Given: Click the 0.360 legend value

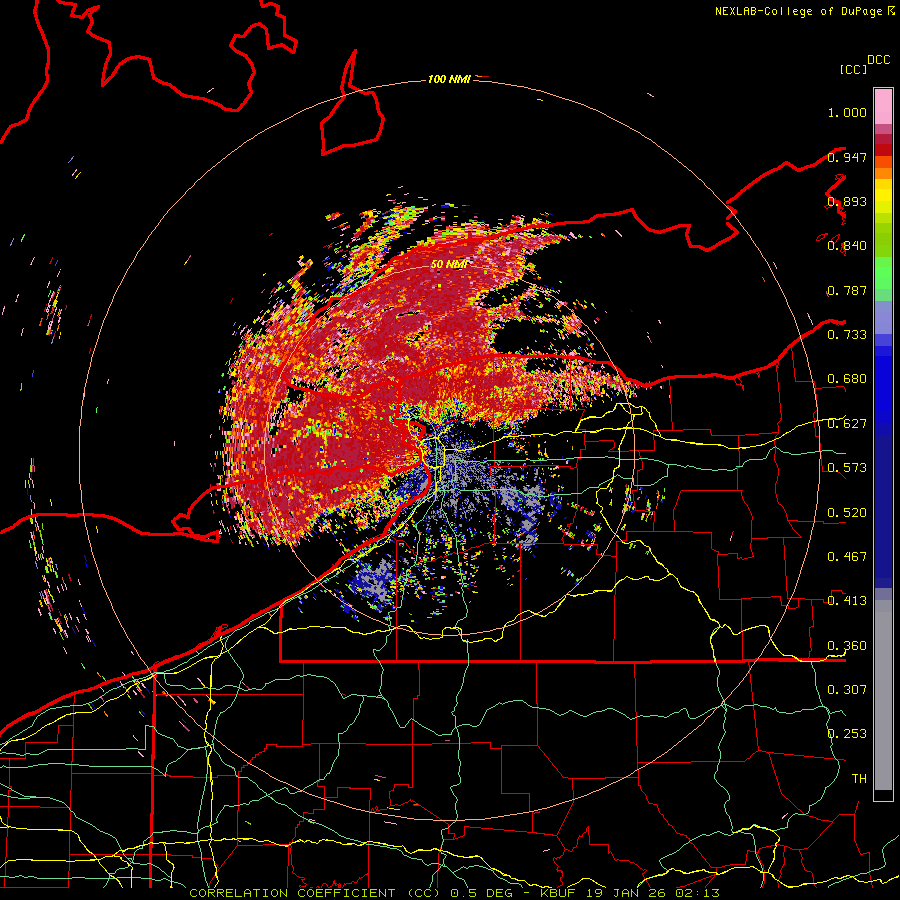Looking at the screenshot, I should [847, 645].
